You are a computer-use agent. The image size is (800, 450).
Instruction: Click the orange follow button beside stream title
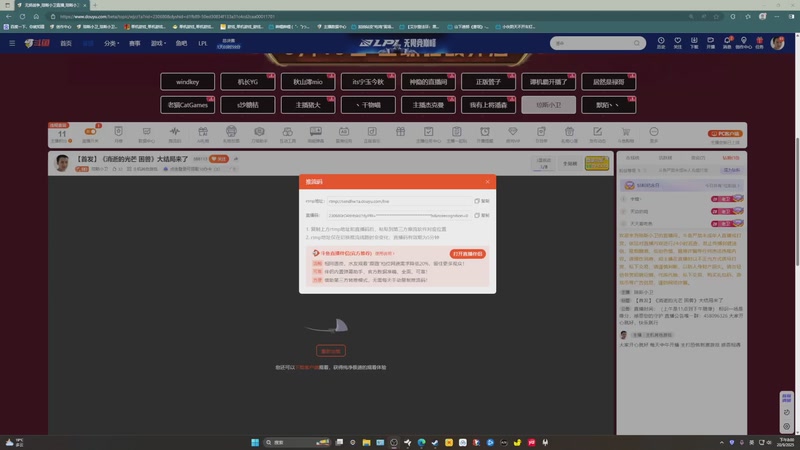[219, 159]
